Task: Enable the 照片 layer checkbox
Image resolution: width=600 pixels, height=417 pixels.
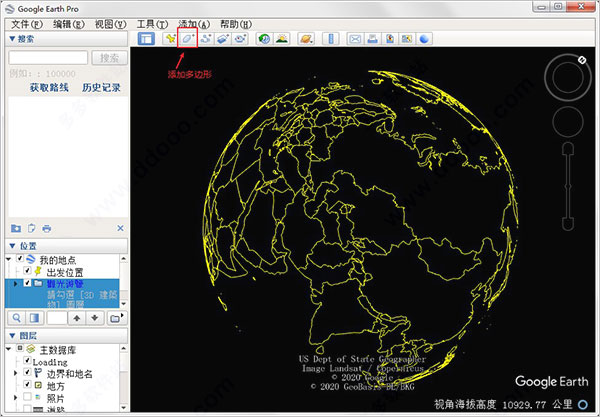Action: (27, 397)
